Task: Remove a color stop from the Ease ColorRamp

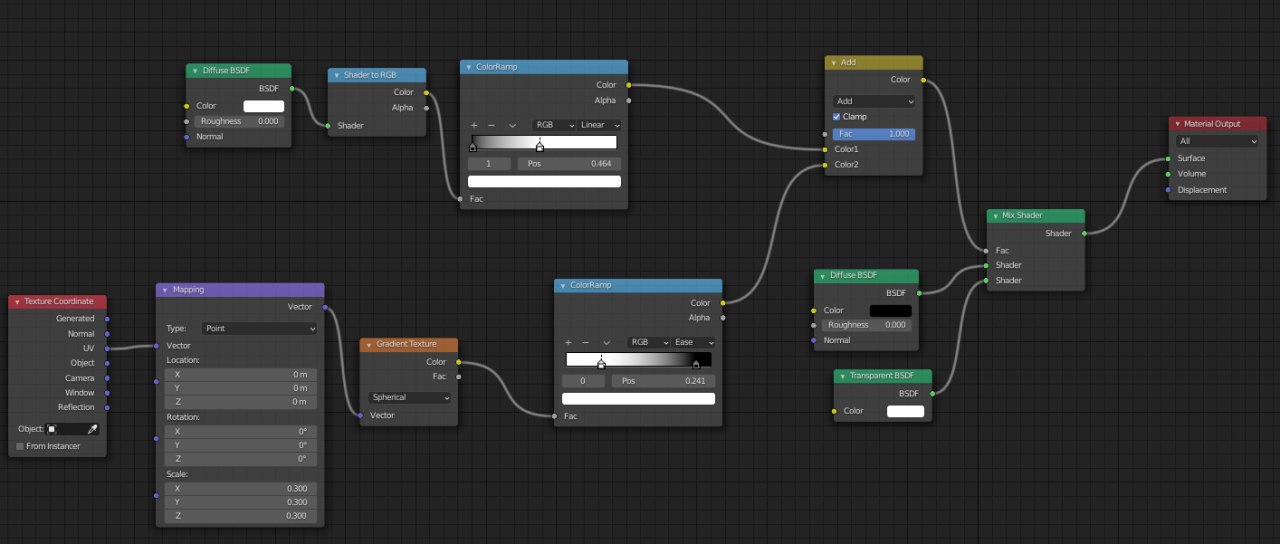Action: point(586,342)
